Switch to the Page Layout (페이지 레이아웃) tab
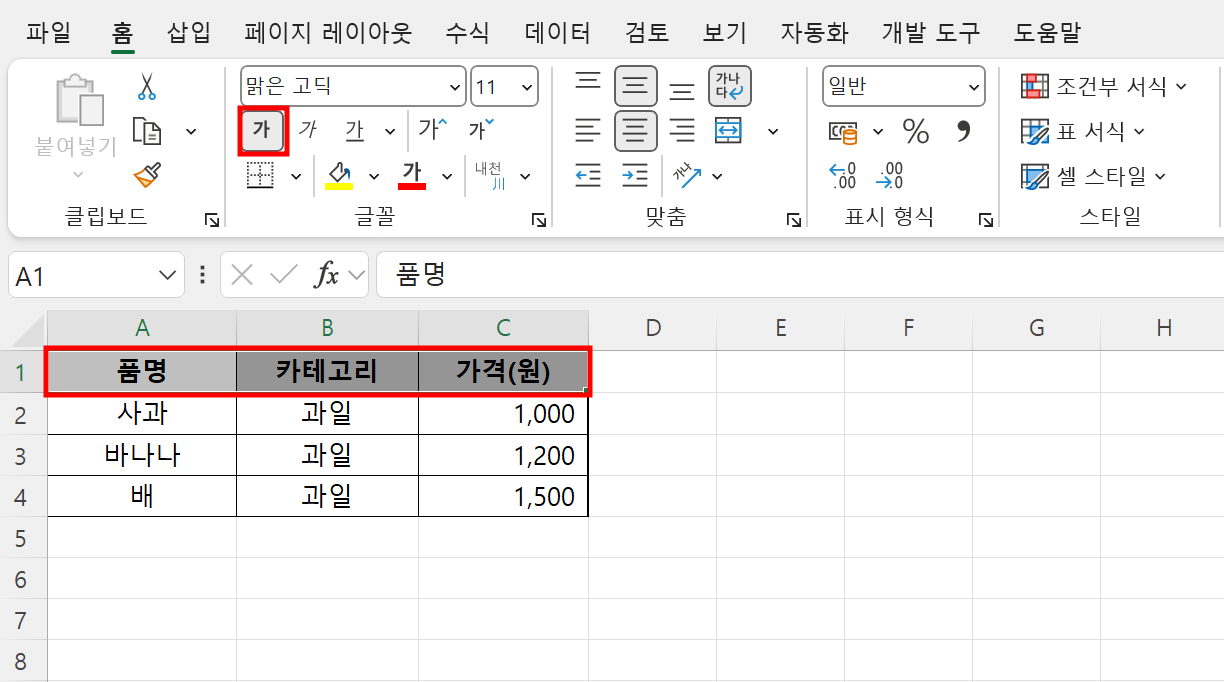 (328, 32)
